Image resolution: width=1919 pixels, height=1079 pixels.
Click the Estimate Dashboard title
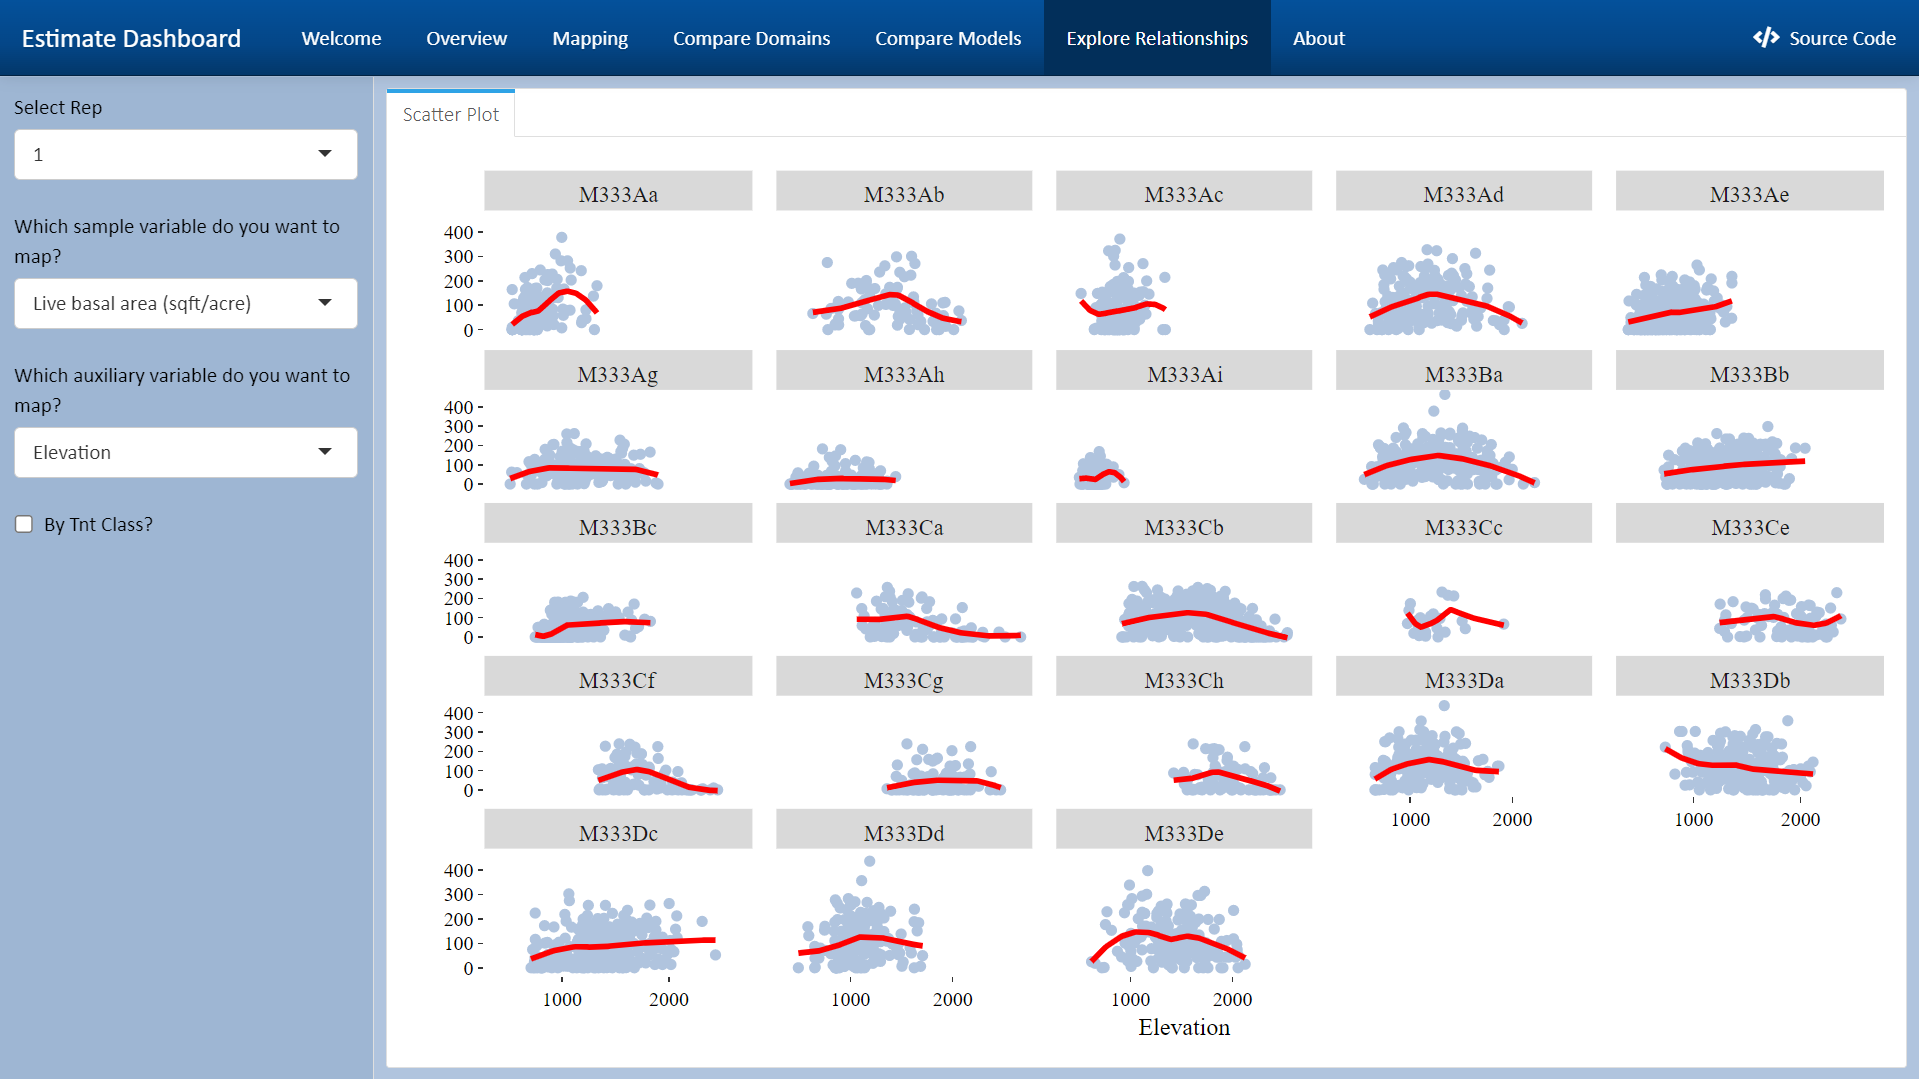coord(131,38)
